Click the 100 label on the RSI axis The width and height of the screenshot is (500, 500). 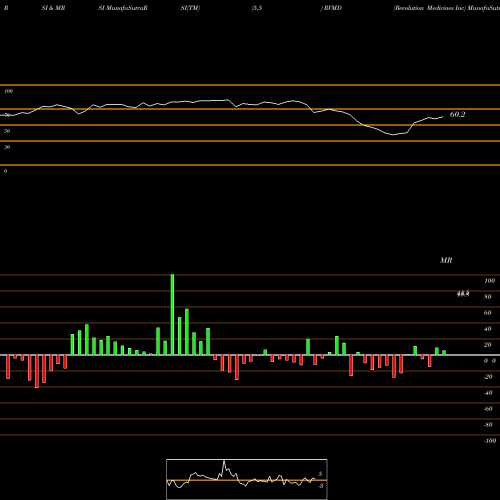[8, 91]
